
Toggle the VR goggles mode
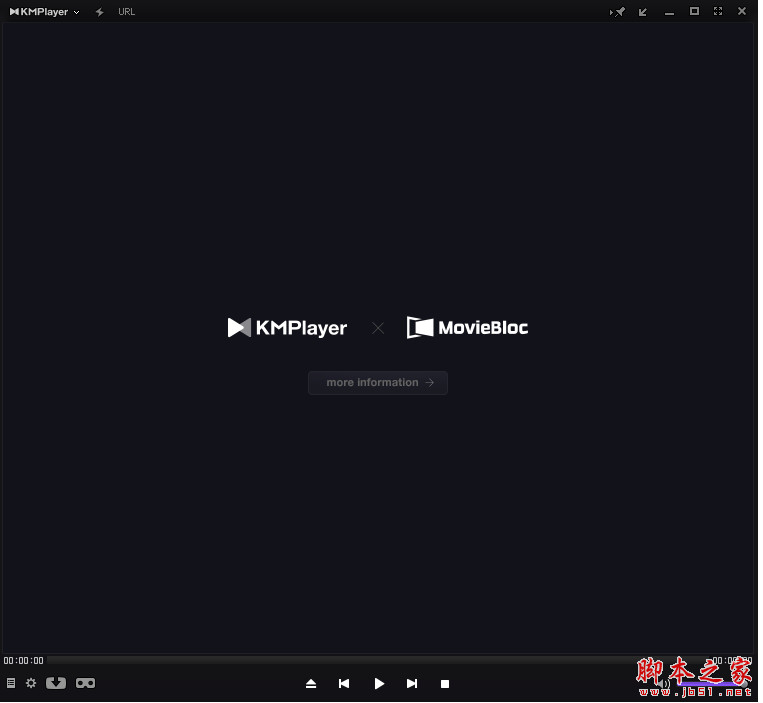pos(86,683)
